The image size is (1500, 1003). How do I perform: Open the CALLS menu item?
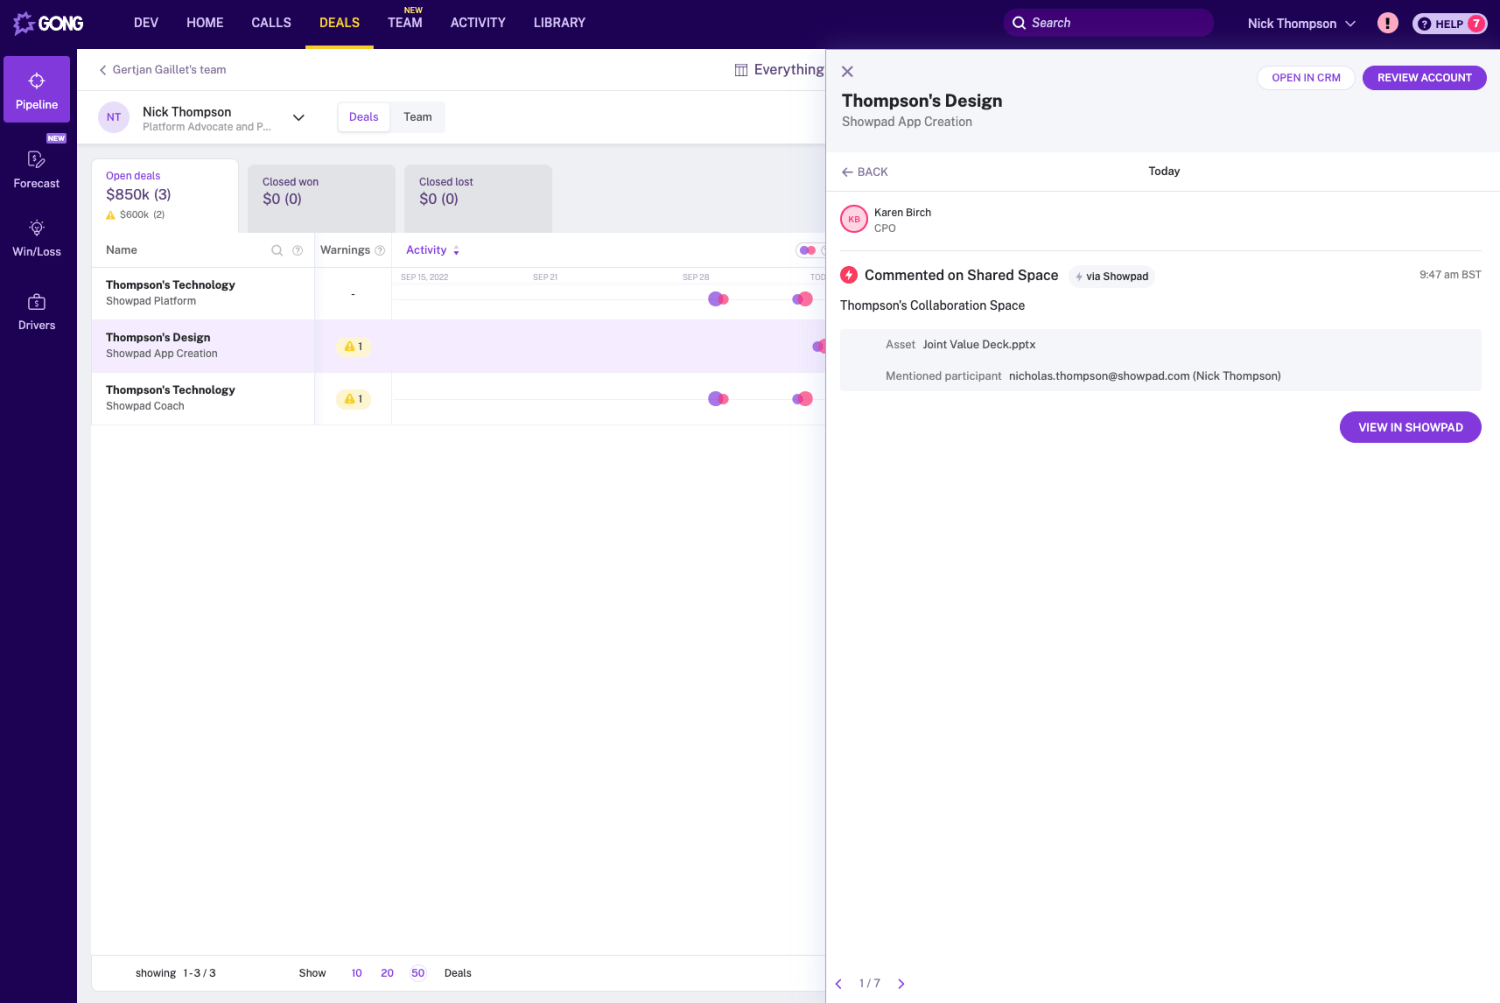click(271, 23)
